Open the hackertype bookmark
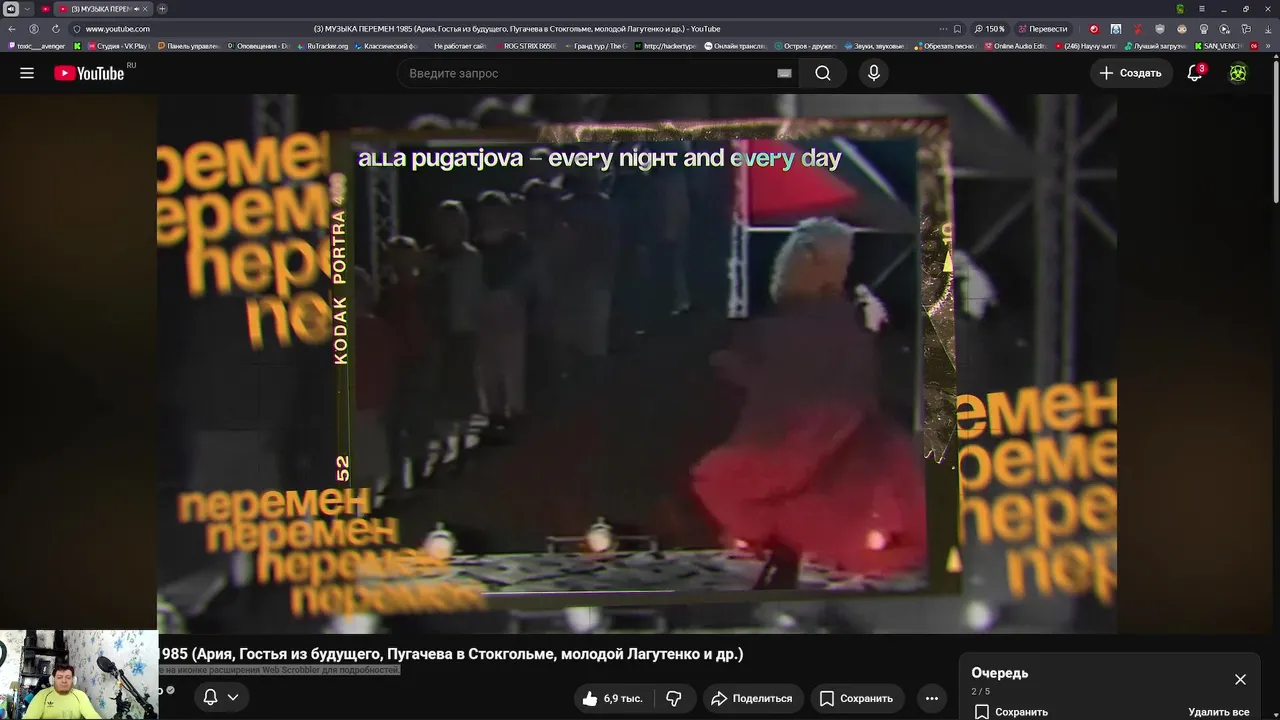This screenshot has height=720, width=1280. coord(664,46)
